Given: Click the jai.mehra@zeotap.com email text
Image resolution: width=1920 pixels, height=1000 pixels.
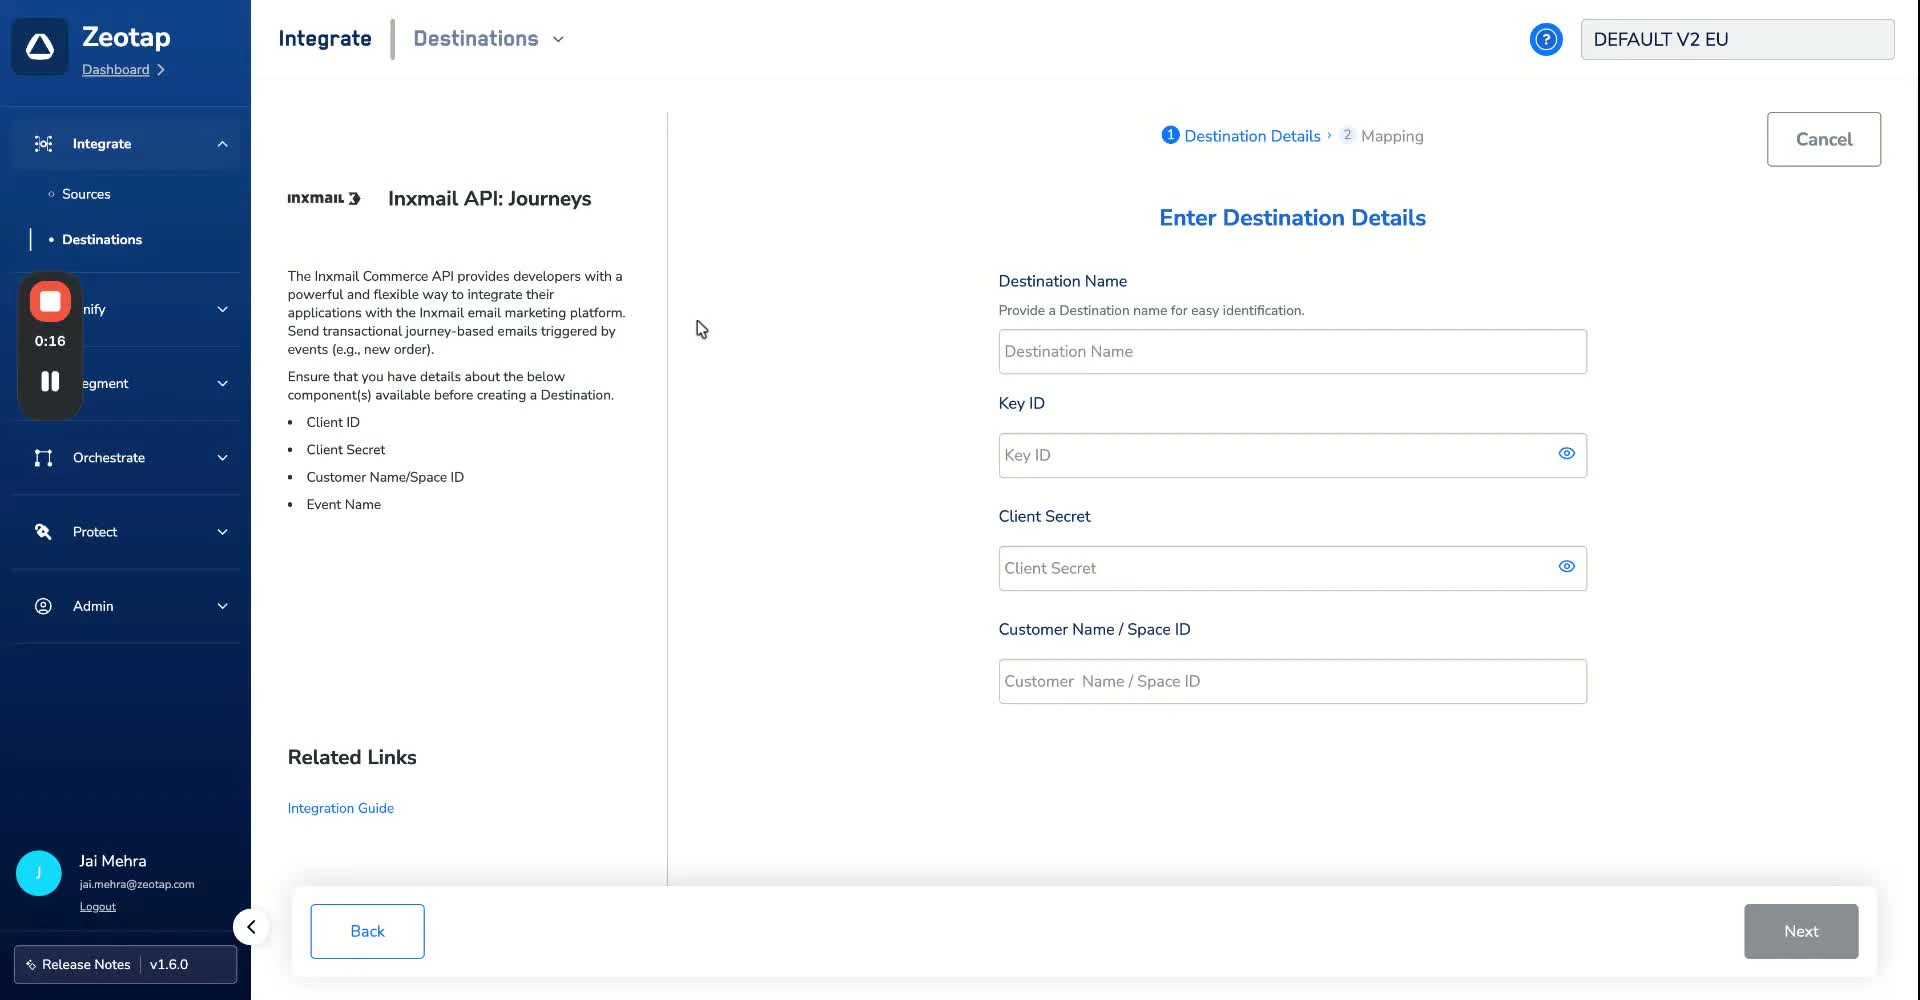Looking at the screenshot, I should click(x=137, y=885).
